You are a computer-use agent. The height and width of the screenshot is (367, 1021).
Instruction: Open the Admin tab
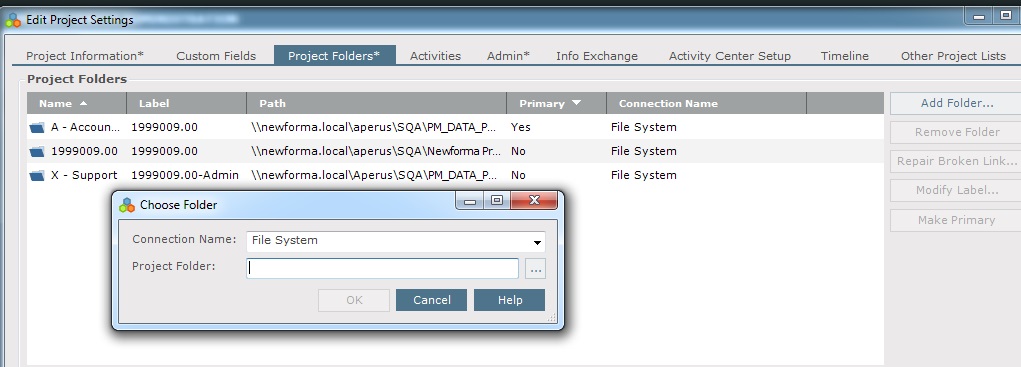[x=509, y=56]
